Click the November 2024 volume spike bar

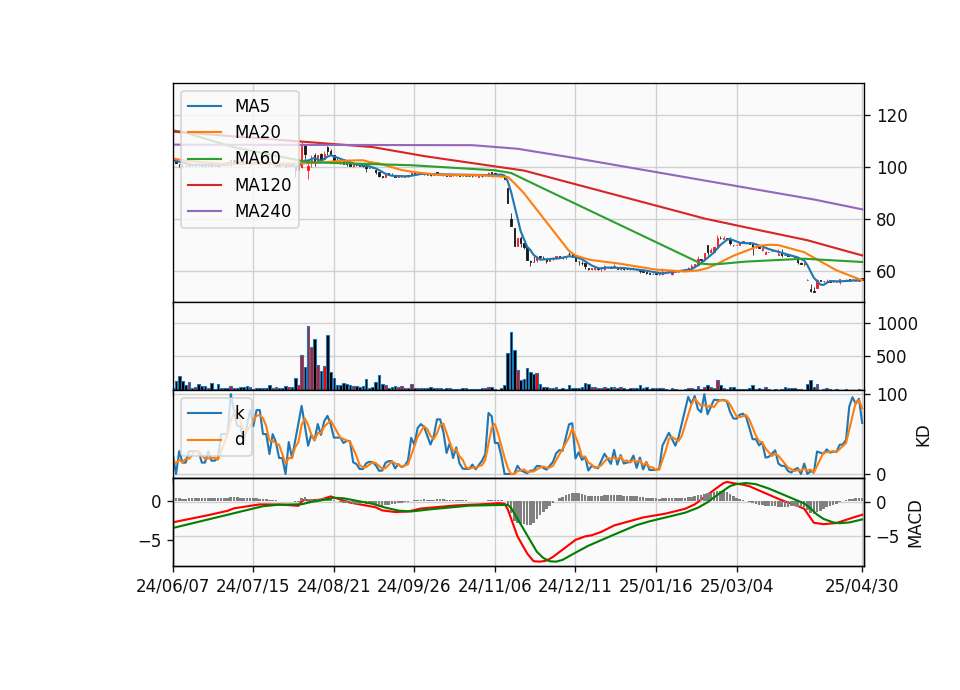coord(512,361)
